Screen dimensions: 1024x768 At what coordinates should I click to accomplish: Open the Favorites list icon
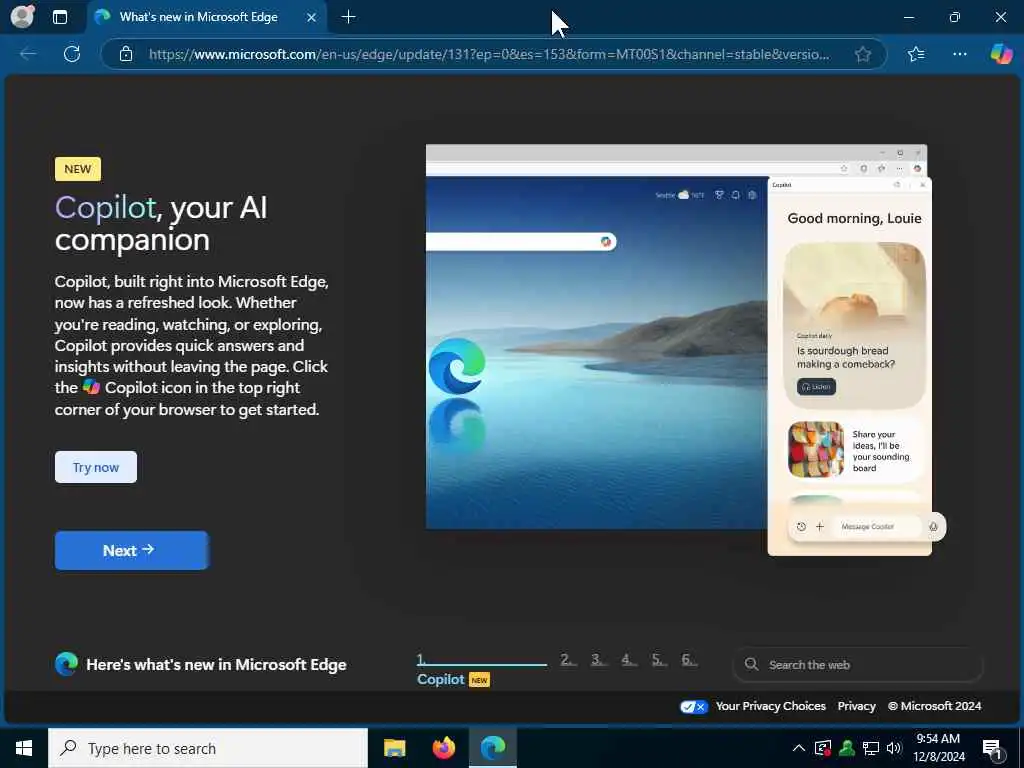(916, 54)
